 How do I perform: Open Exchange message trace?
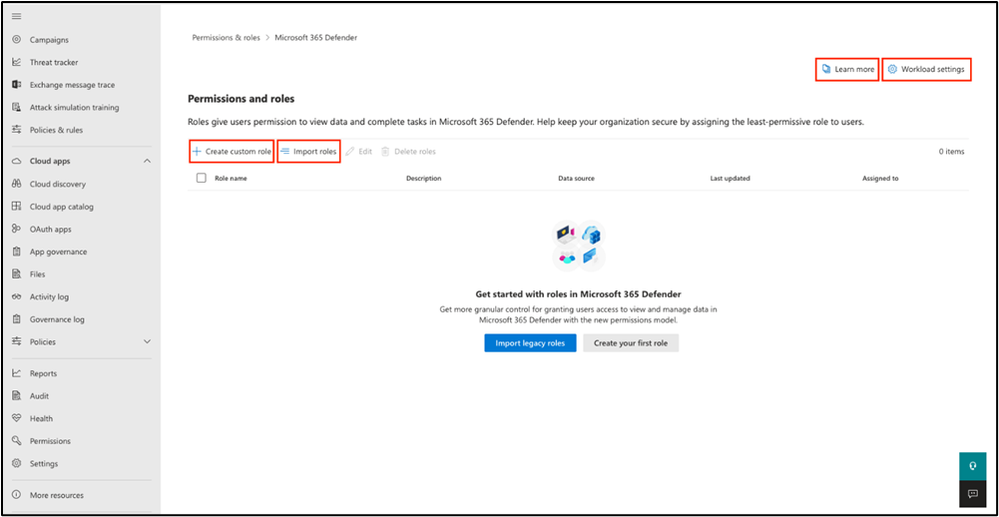click(73, 85)
